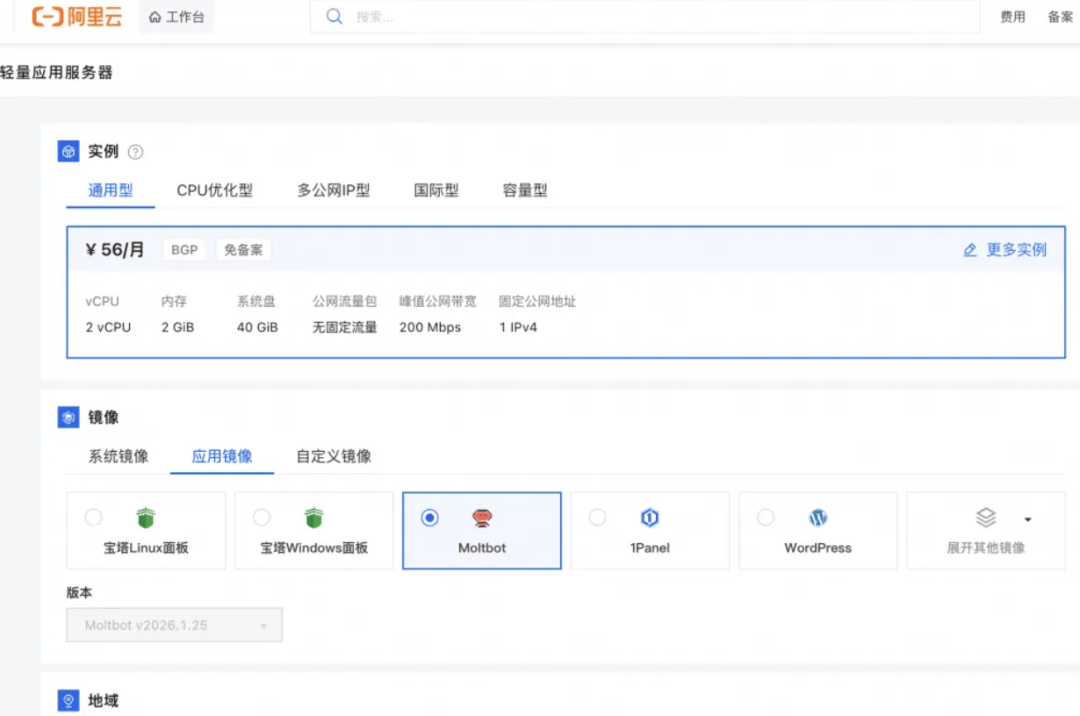Click the blue 实例 section cube icon
Screen dimensions: 1080x716
point(68,152)
